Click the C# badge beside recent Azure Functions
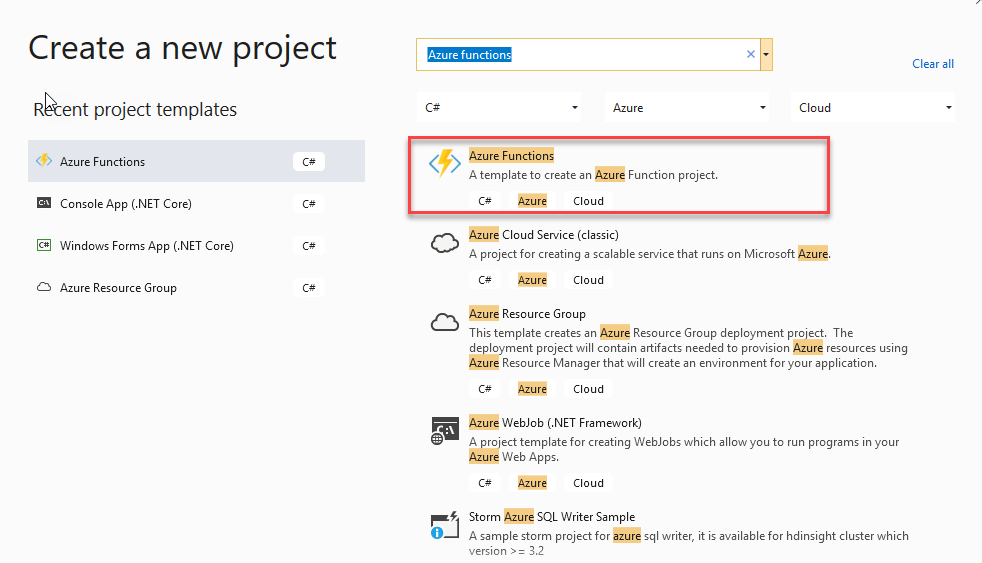The image size is (982, 563). (x=309, y=162)
